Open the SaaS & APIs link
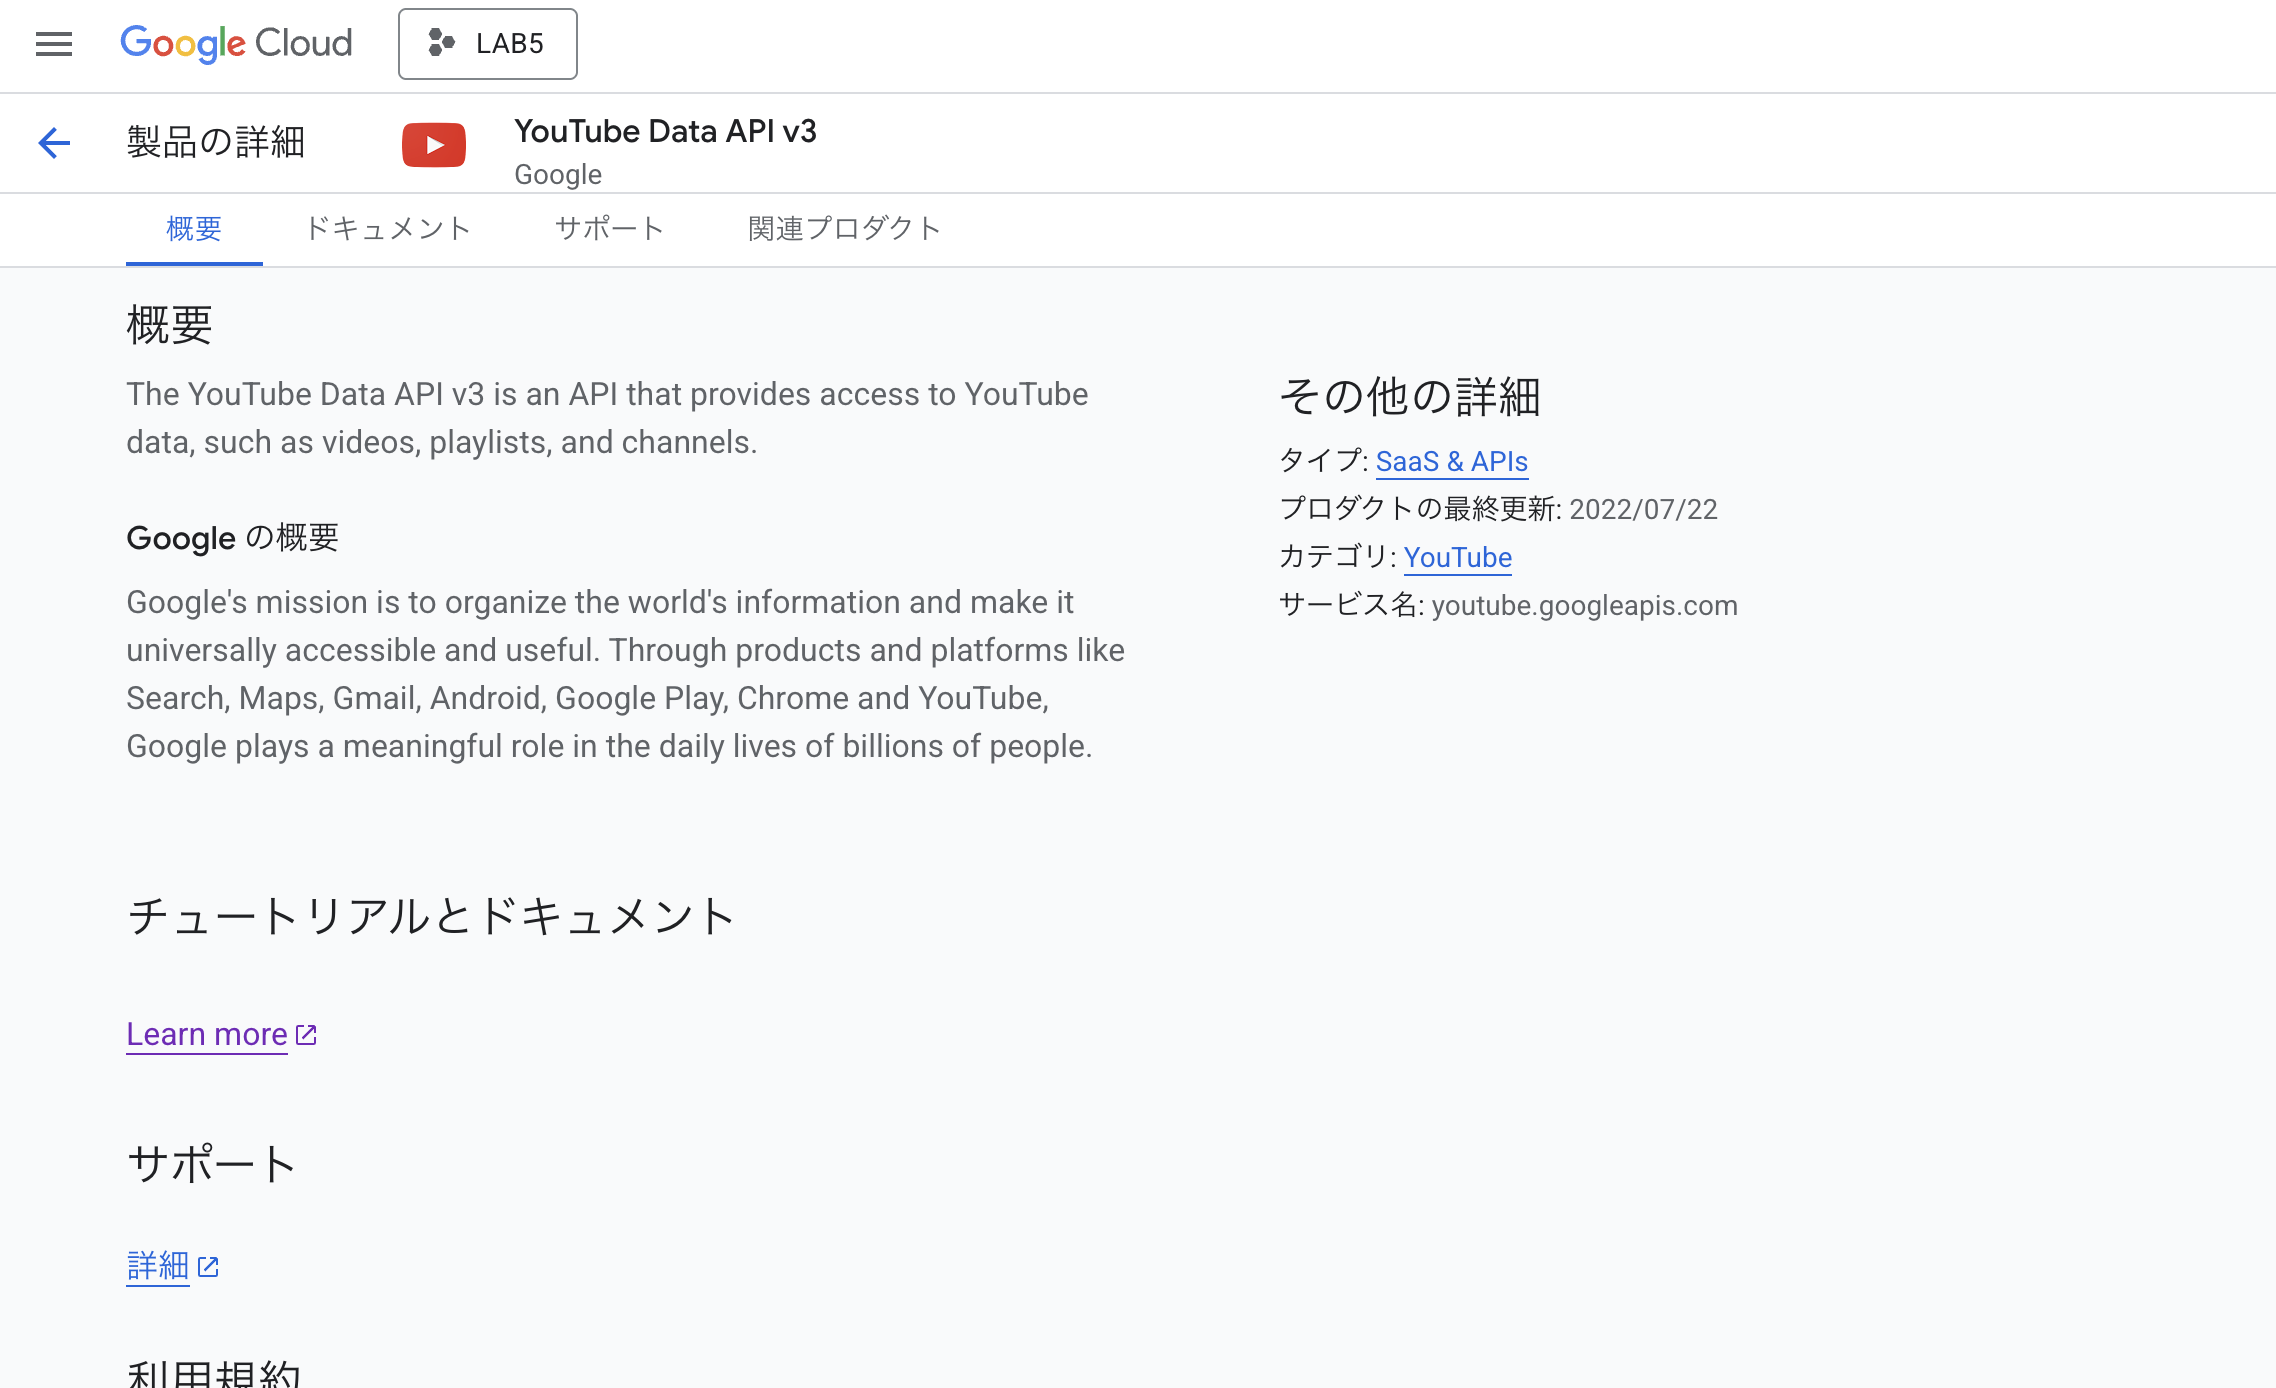This screenshot has width=2276, height=1388. pos(1452,461)
